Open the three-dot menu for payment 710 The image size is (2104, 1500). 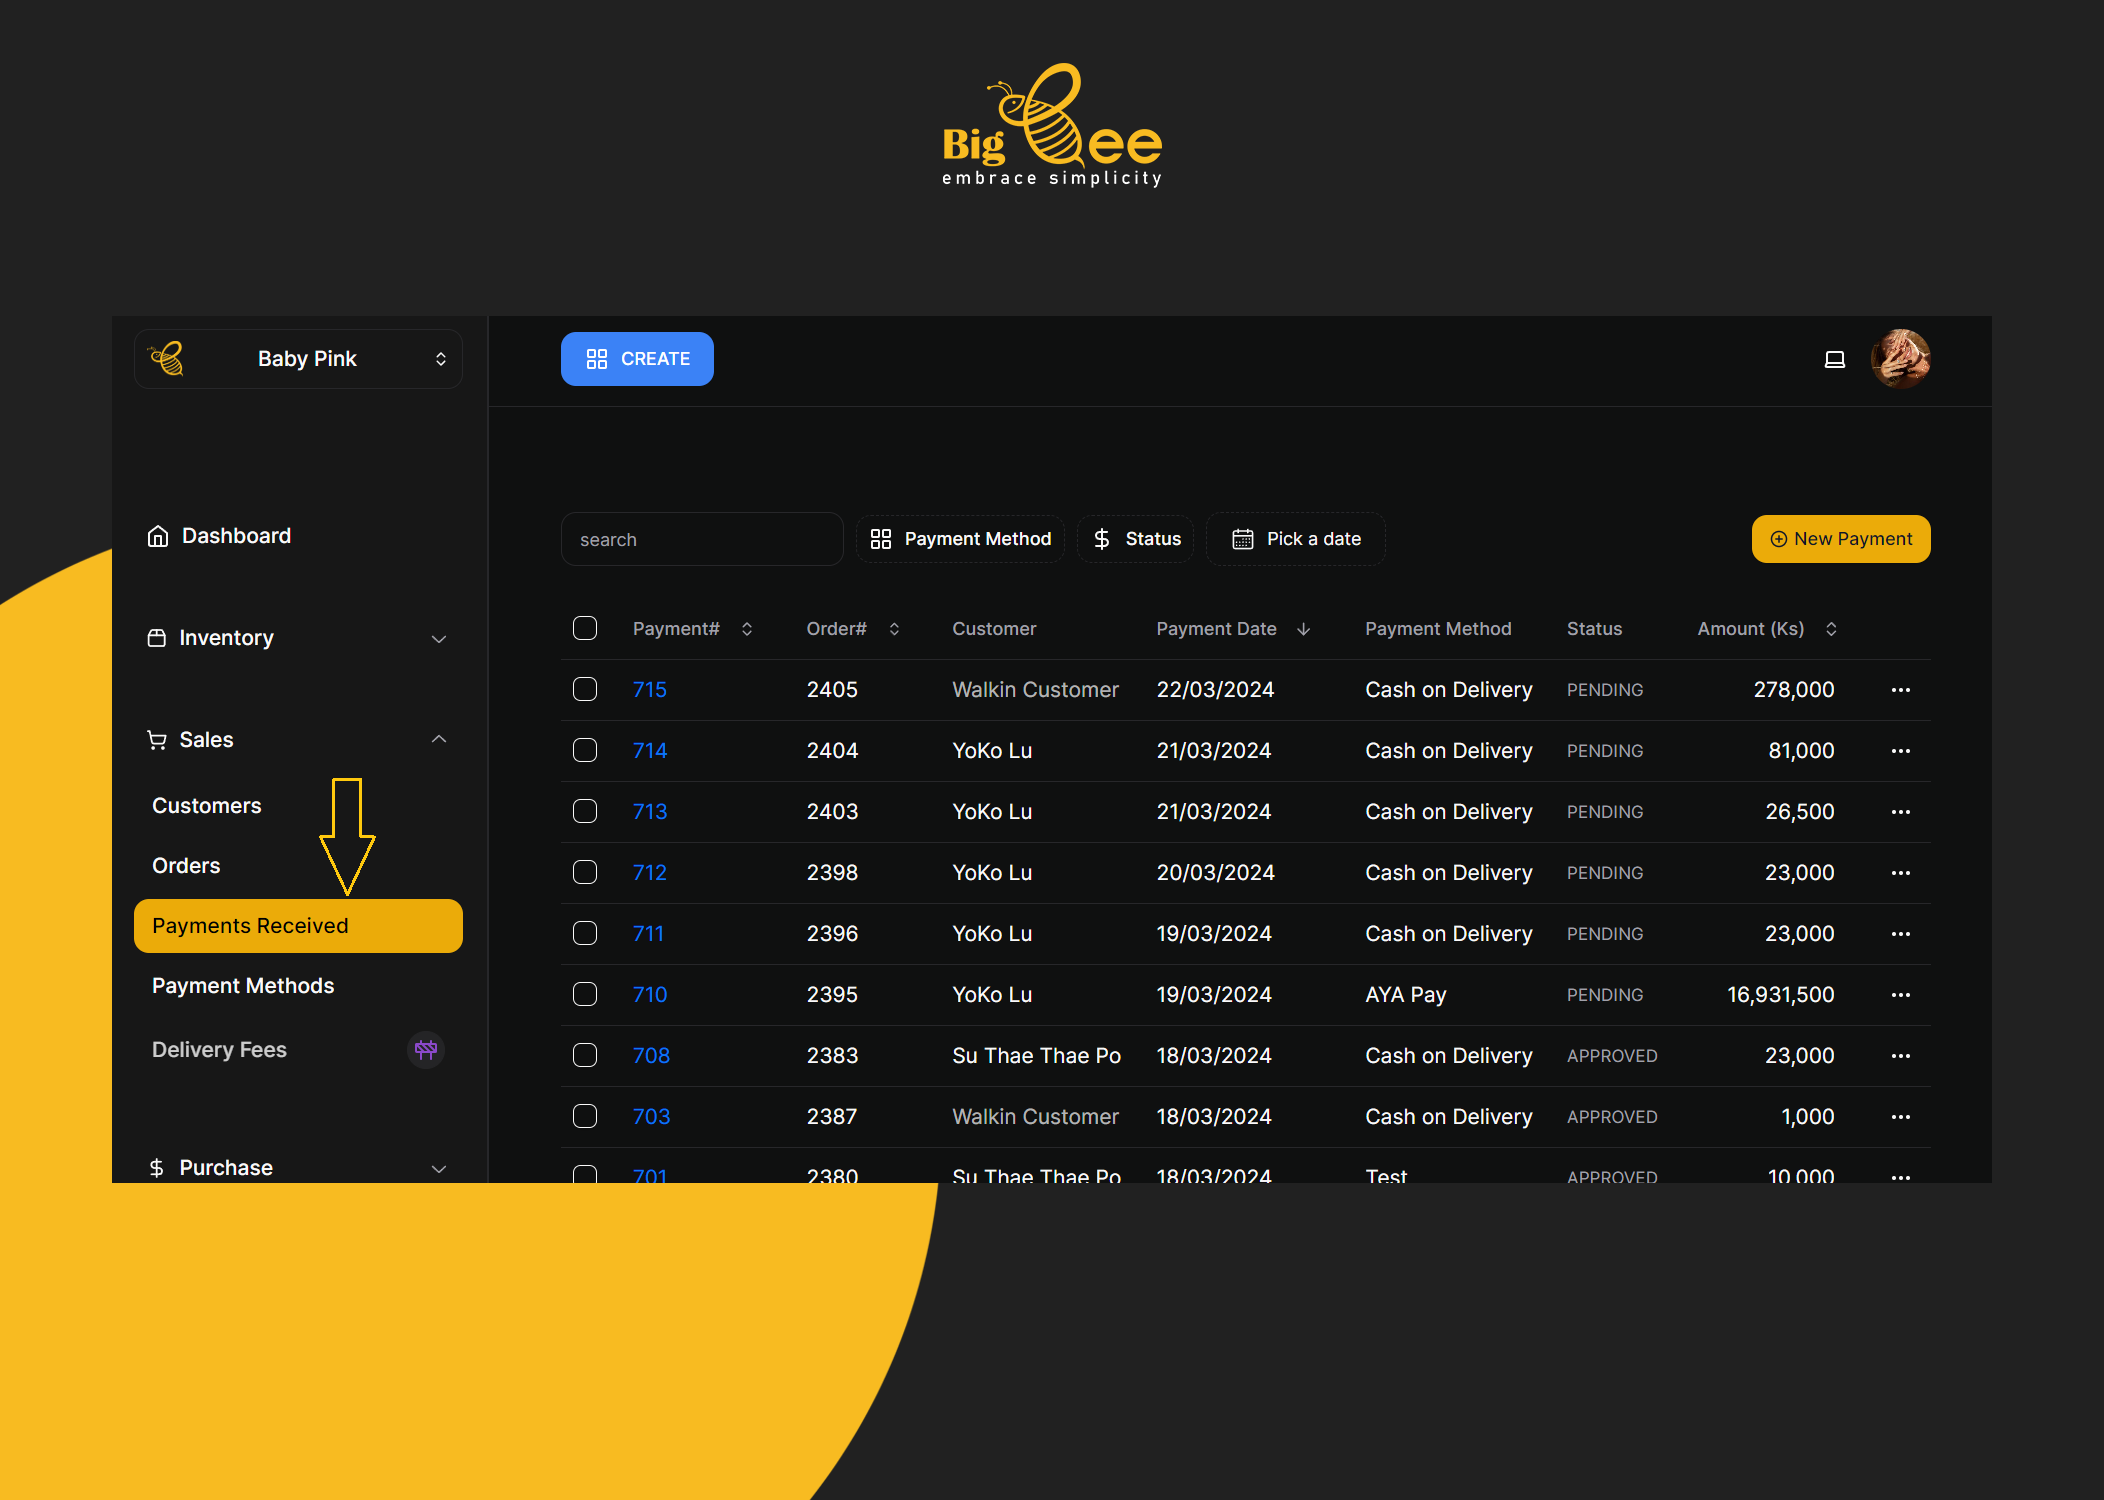point(1900,995)
